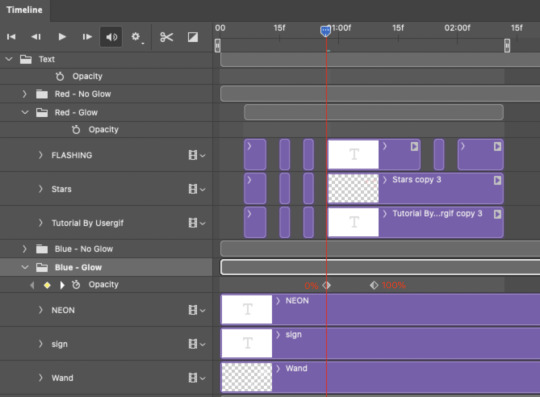Expand the Blue - No Glow group
The height and width of the screenshot is (397, 540).
[24, 249]
